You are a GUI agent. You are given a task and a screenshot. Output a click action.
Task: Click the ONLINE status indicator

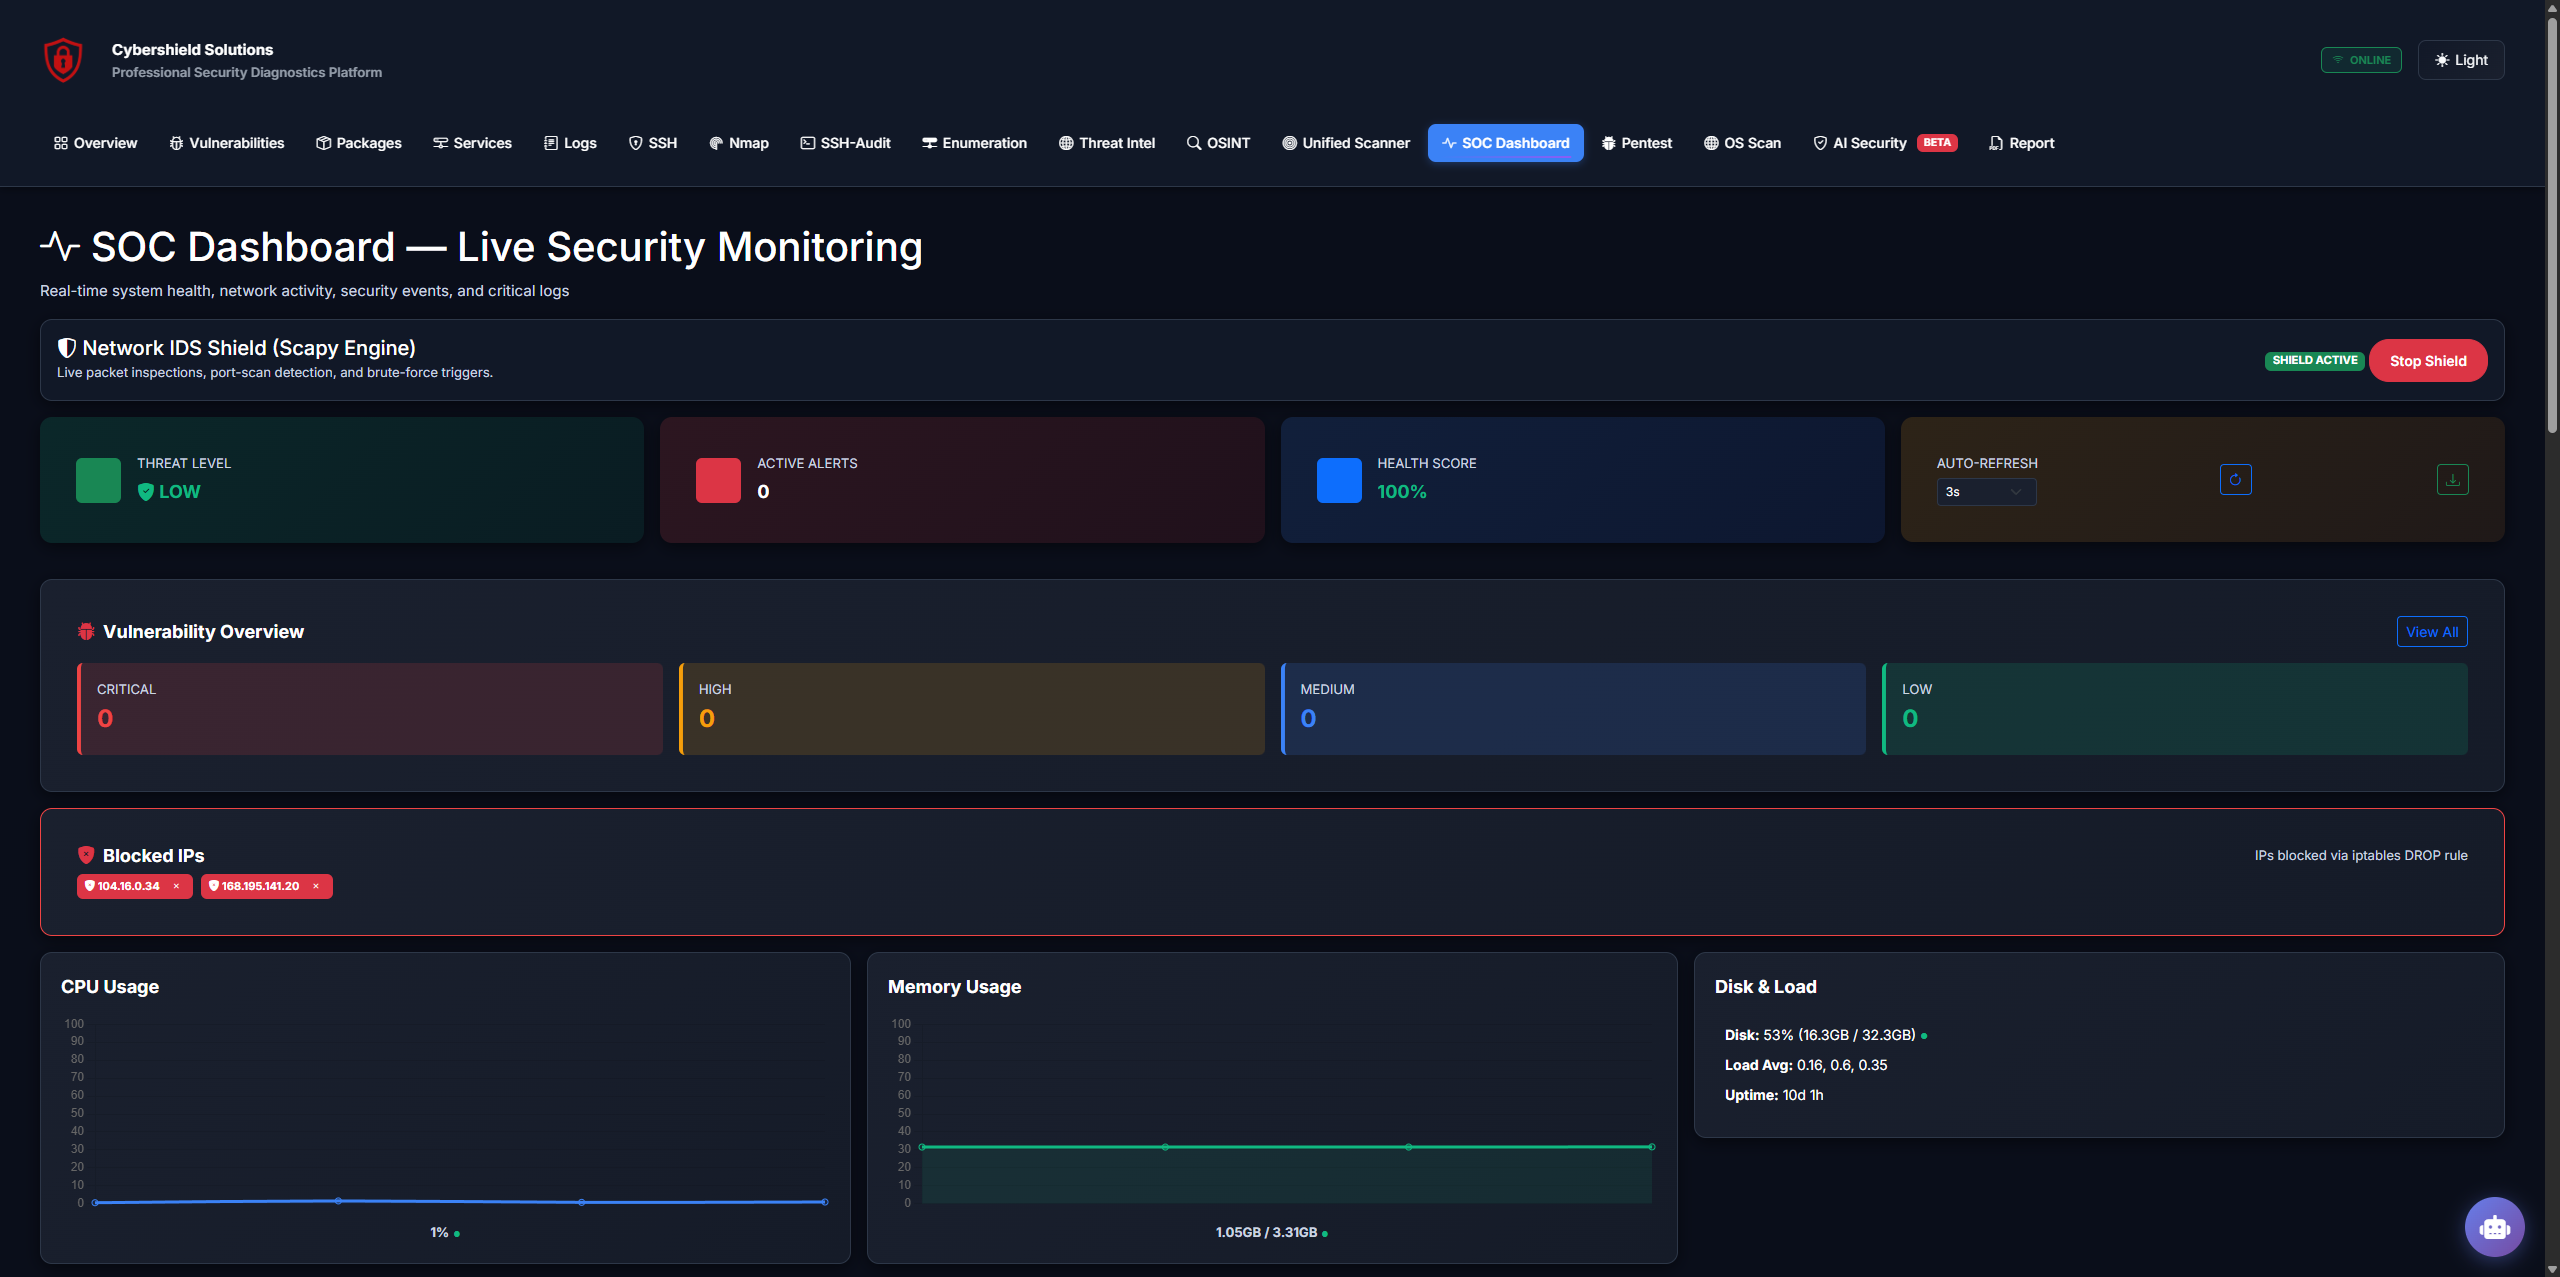2361,59
